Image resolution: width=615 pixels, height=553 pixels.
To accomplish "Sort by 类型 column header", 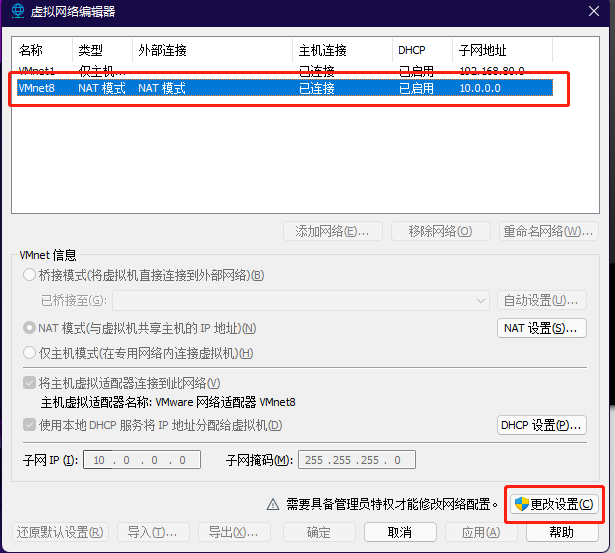I will coord(103,50).
